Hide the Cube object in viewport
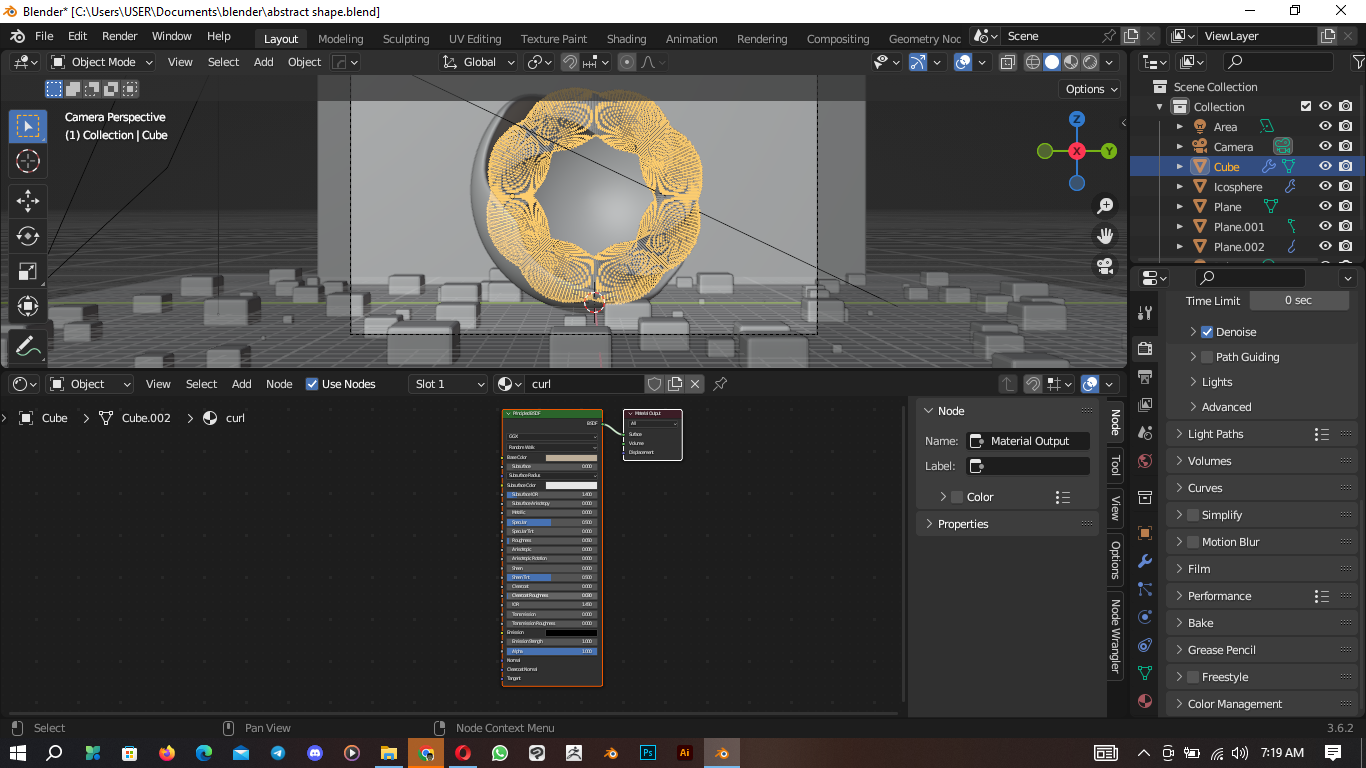 (x=1325, y=167)
